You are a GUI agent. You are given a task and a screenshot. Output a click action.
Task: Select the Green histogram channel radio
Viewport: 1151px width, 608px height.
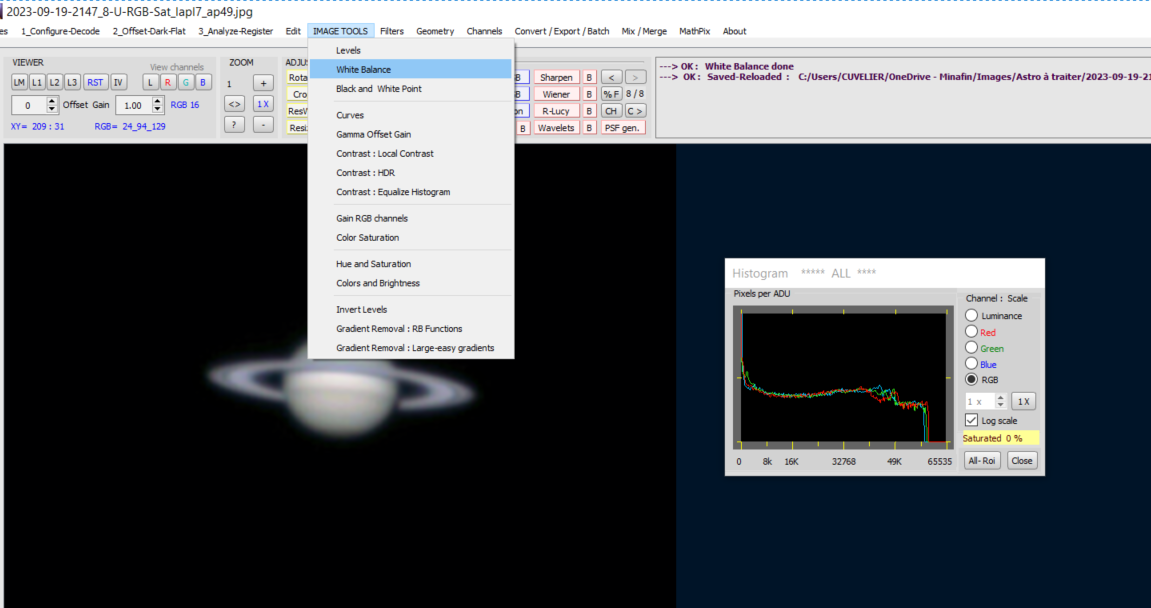pyautogui.click(x=971, y=348)
